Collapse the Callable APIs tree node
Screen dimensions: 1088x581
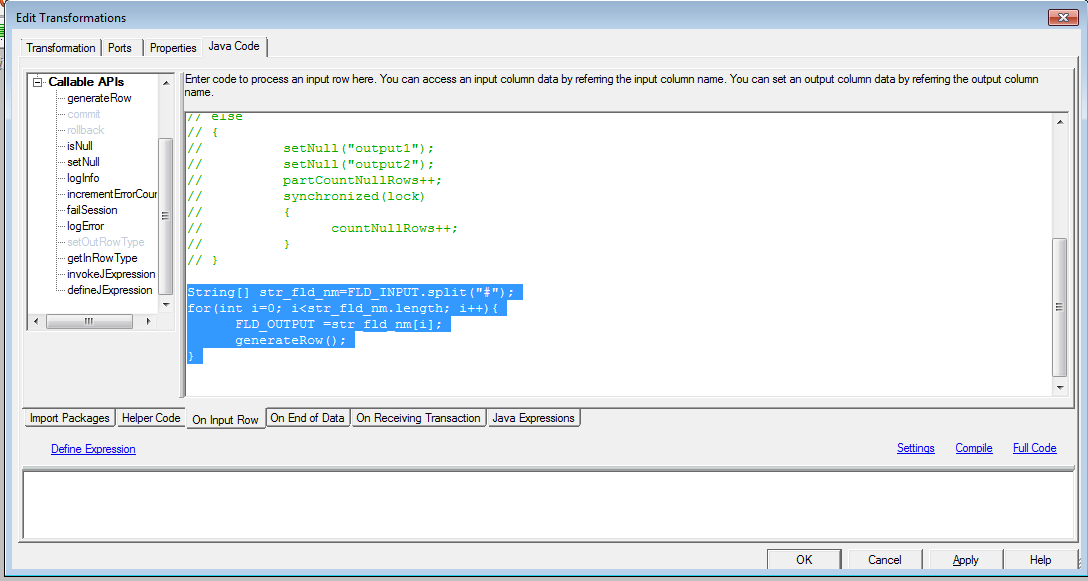point(38,82)
